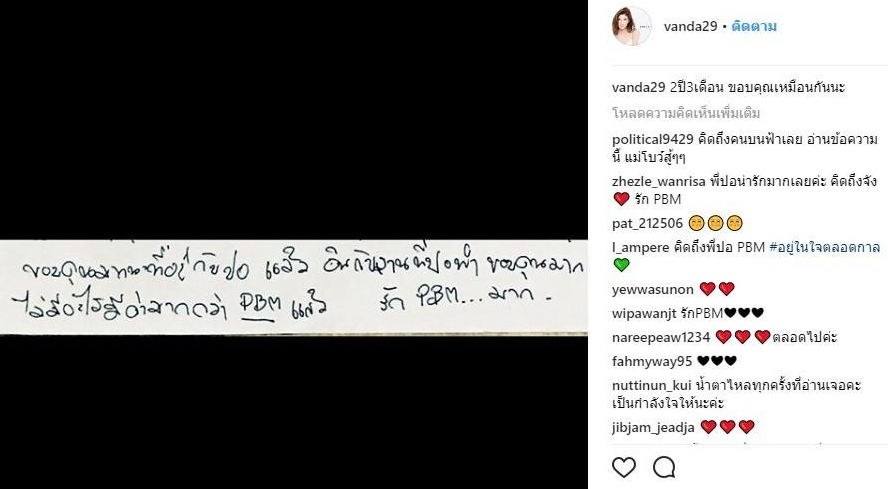Open jibjam_jeadja's profile
This screenshot has width=888, height=489.
(653, 427)
